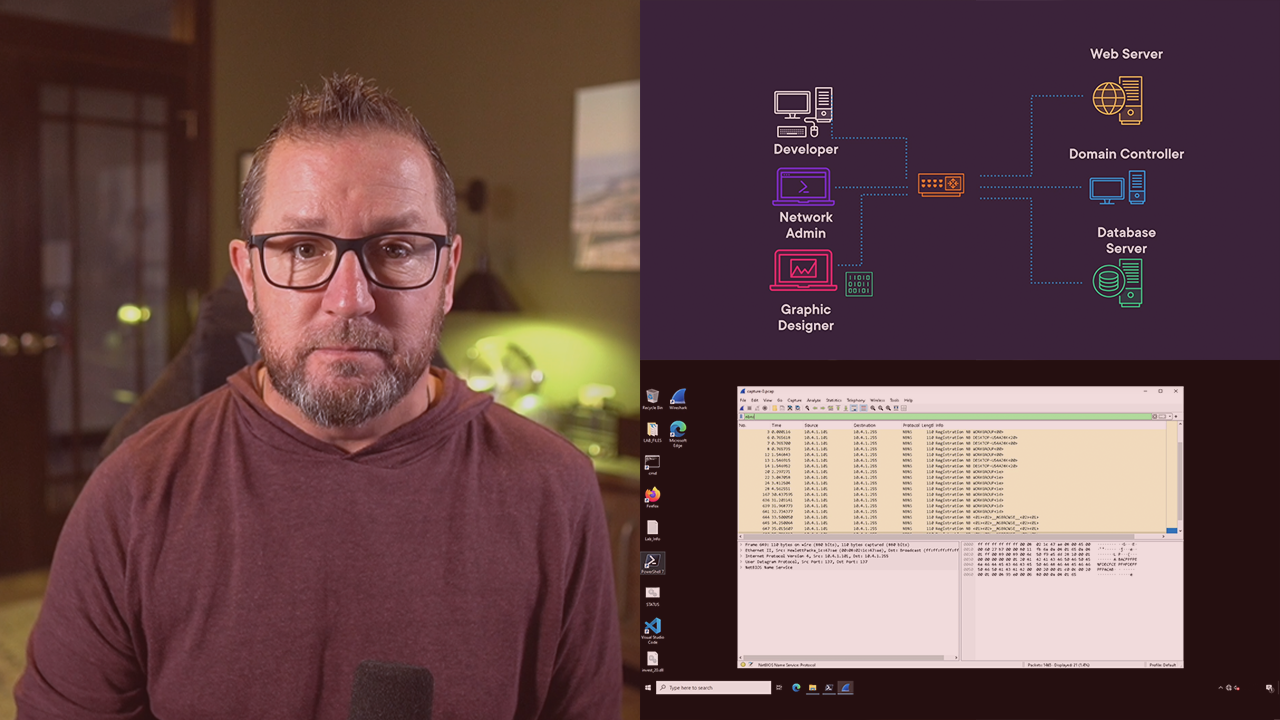Click the Windows Start button

pos(648,688)
